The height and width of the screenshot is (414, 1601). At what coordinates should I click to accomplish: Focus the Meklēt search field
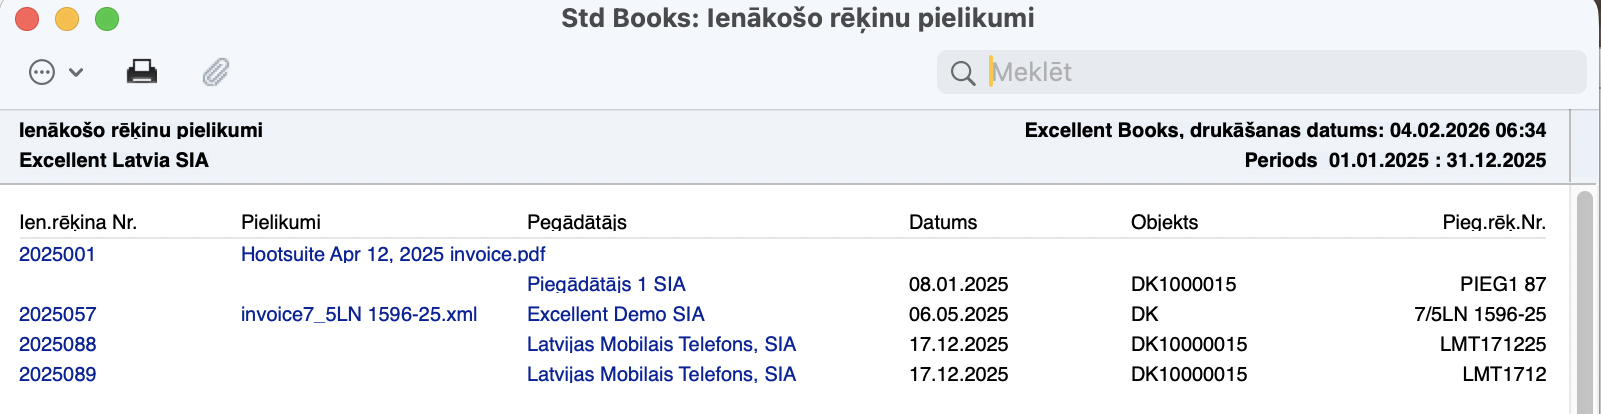coord(1280,72)
